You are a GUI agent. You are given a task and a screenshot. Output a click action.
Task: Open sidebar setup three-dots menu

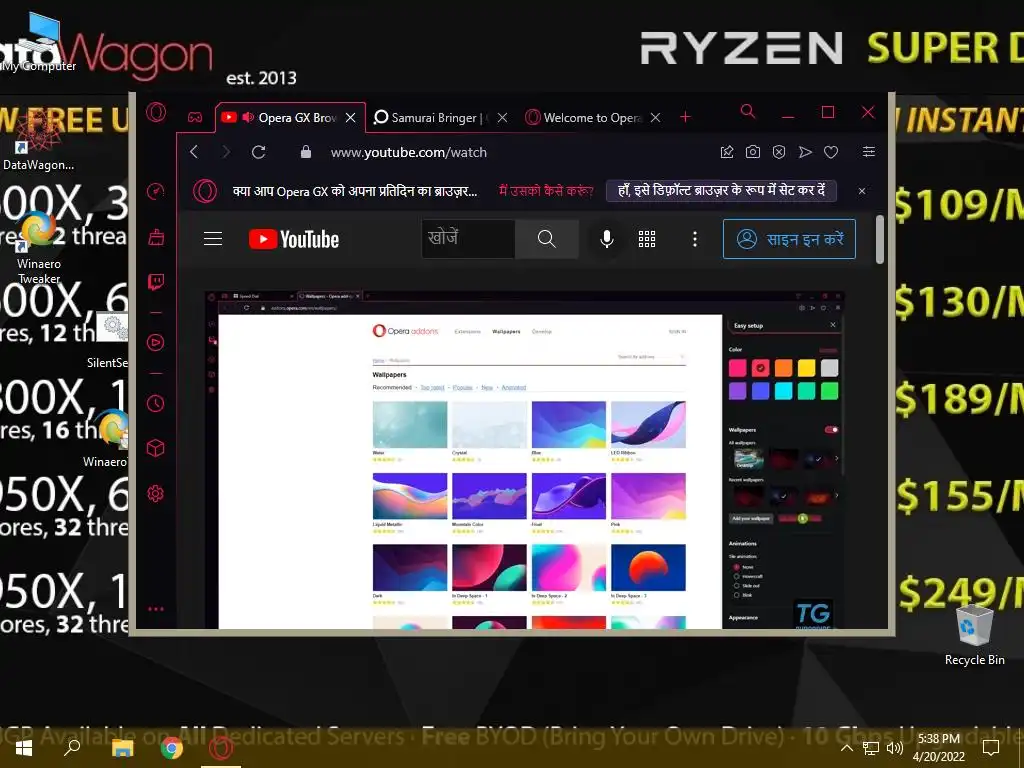point(155,609)
